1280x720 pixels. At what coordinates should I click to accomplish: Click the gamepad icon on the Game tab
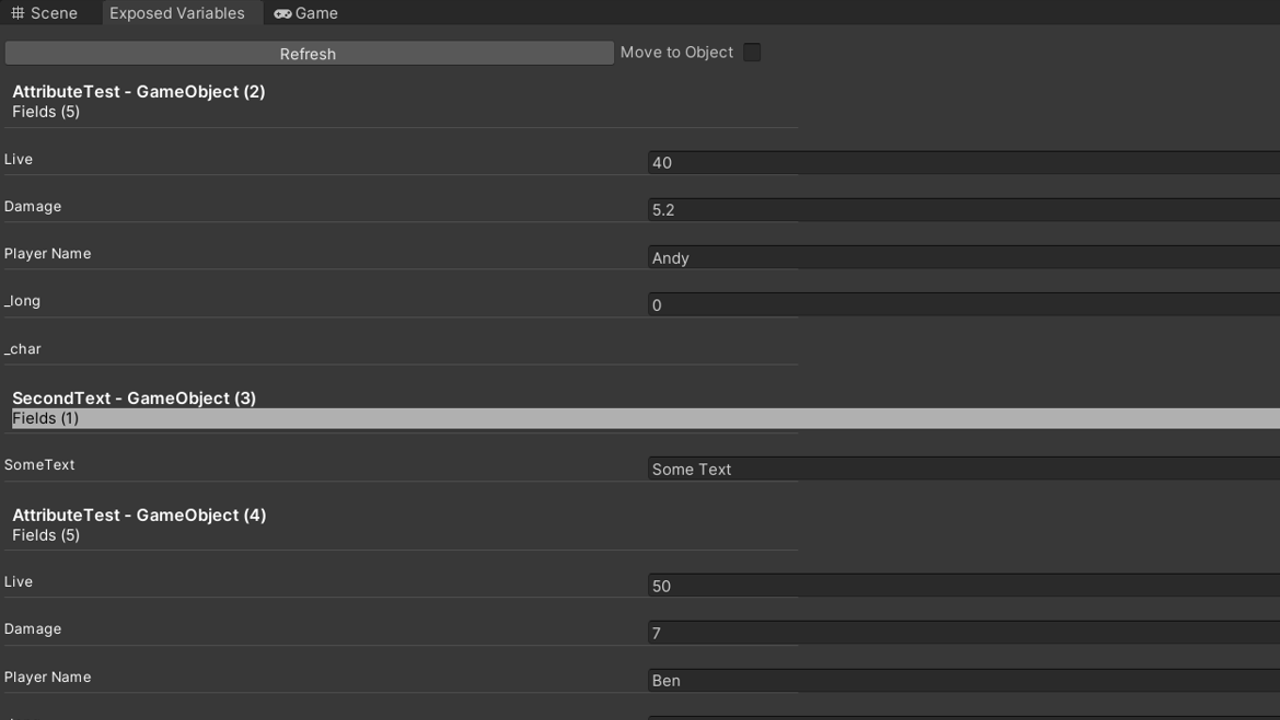click(283, 14)
